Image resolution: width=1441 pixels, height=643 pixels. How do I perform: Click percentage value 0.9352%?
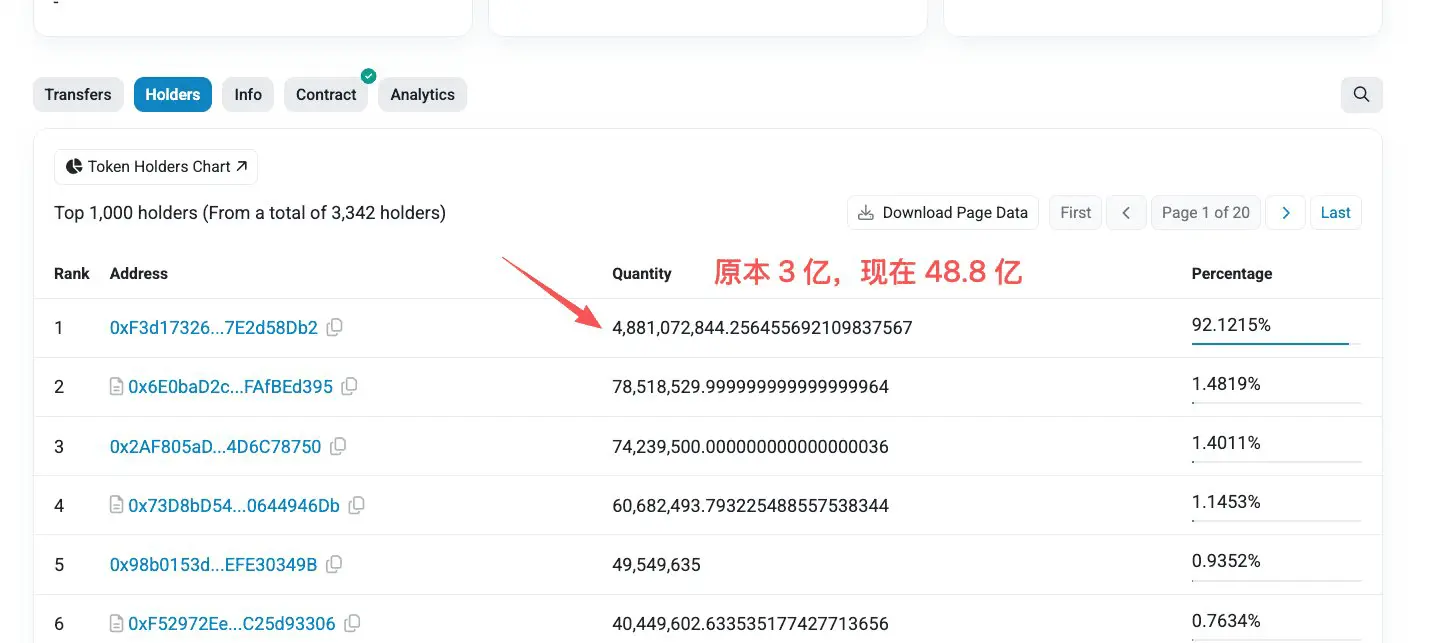[x=1226, y=560]
